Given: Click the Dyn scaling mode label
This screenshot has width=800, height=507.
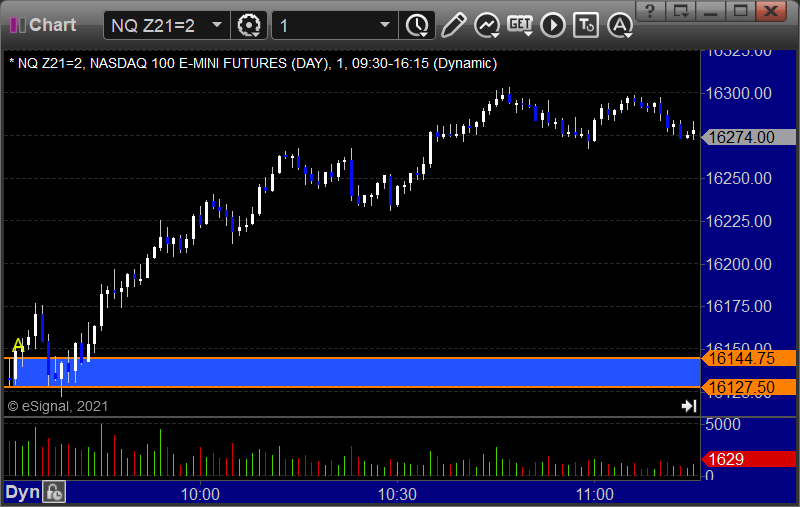Looking at the screenshot, I should (x=22, y=493).
